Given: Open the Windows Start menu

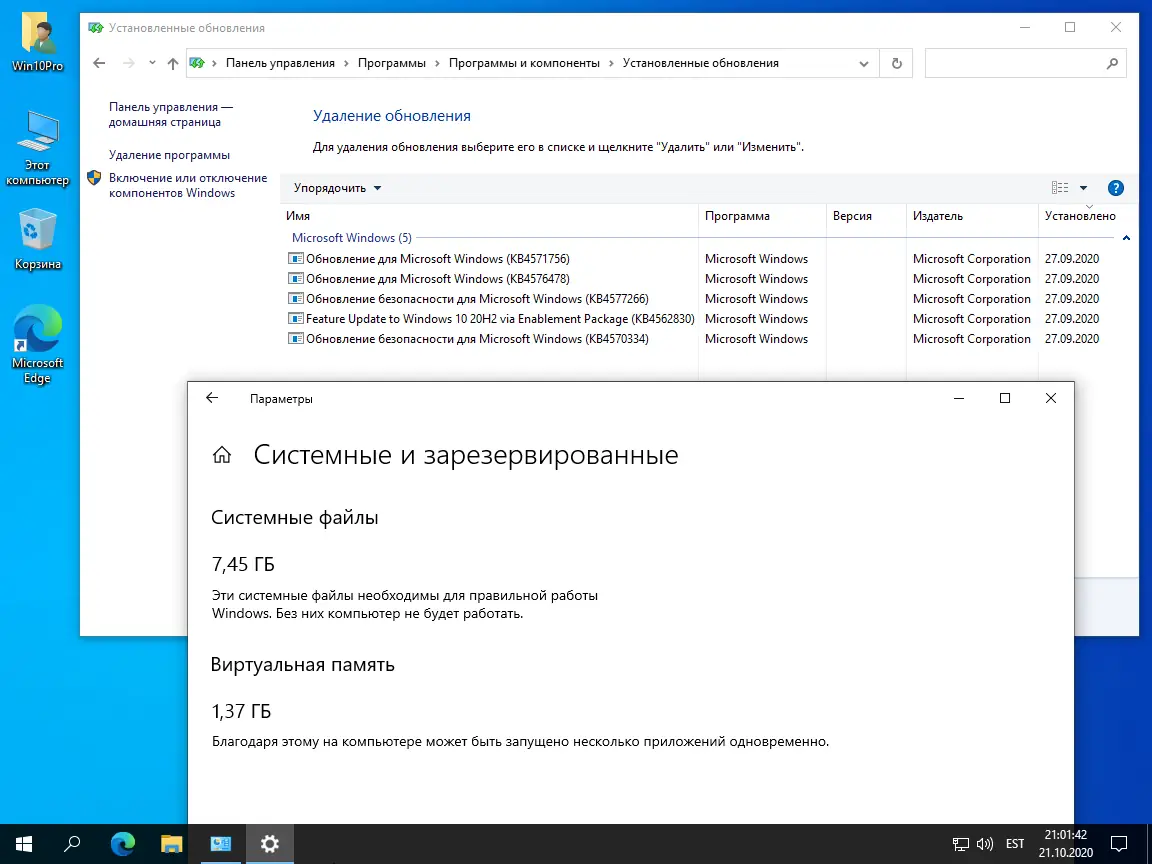Looking at the screenshot, I should pos(24,843).
